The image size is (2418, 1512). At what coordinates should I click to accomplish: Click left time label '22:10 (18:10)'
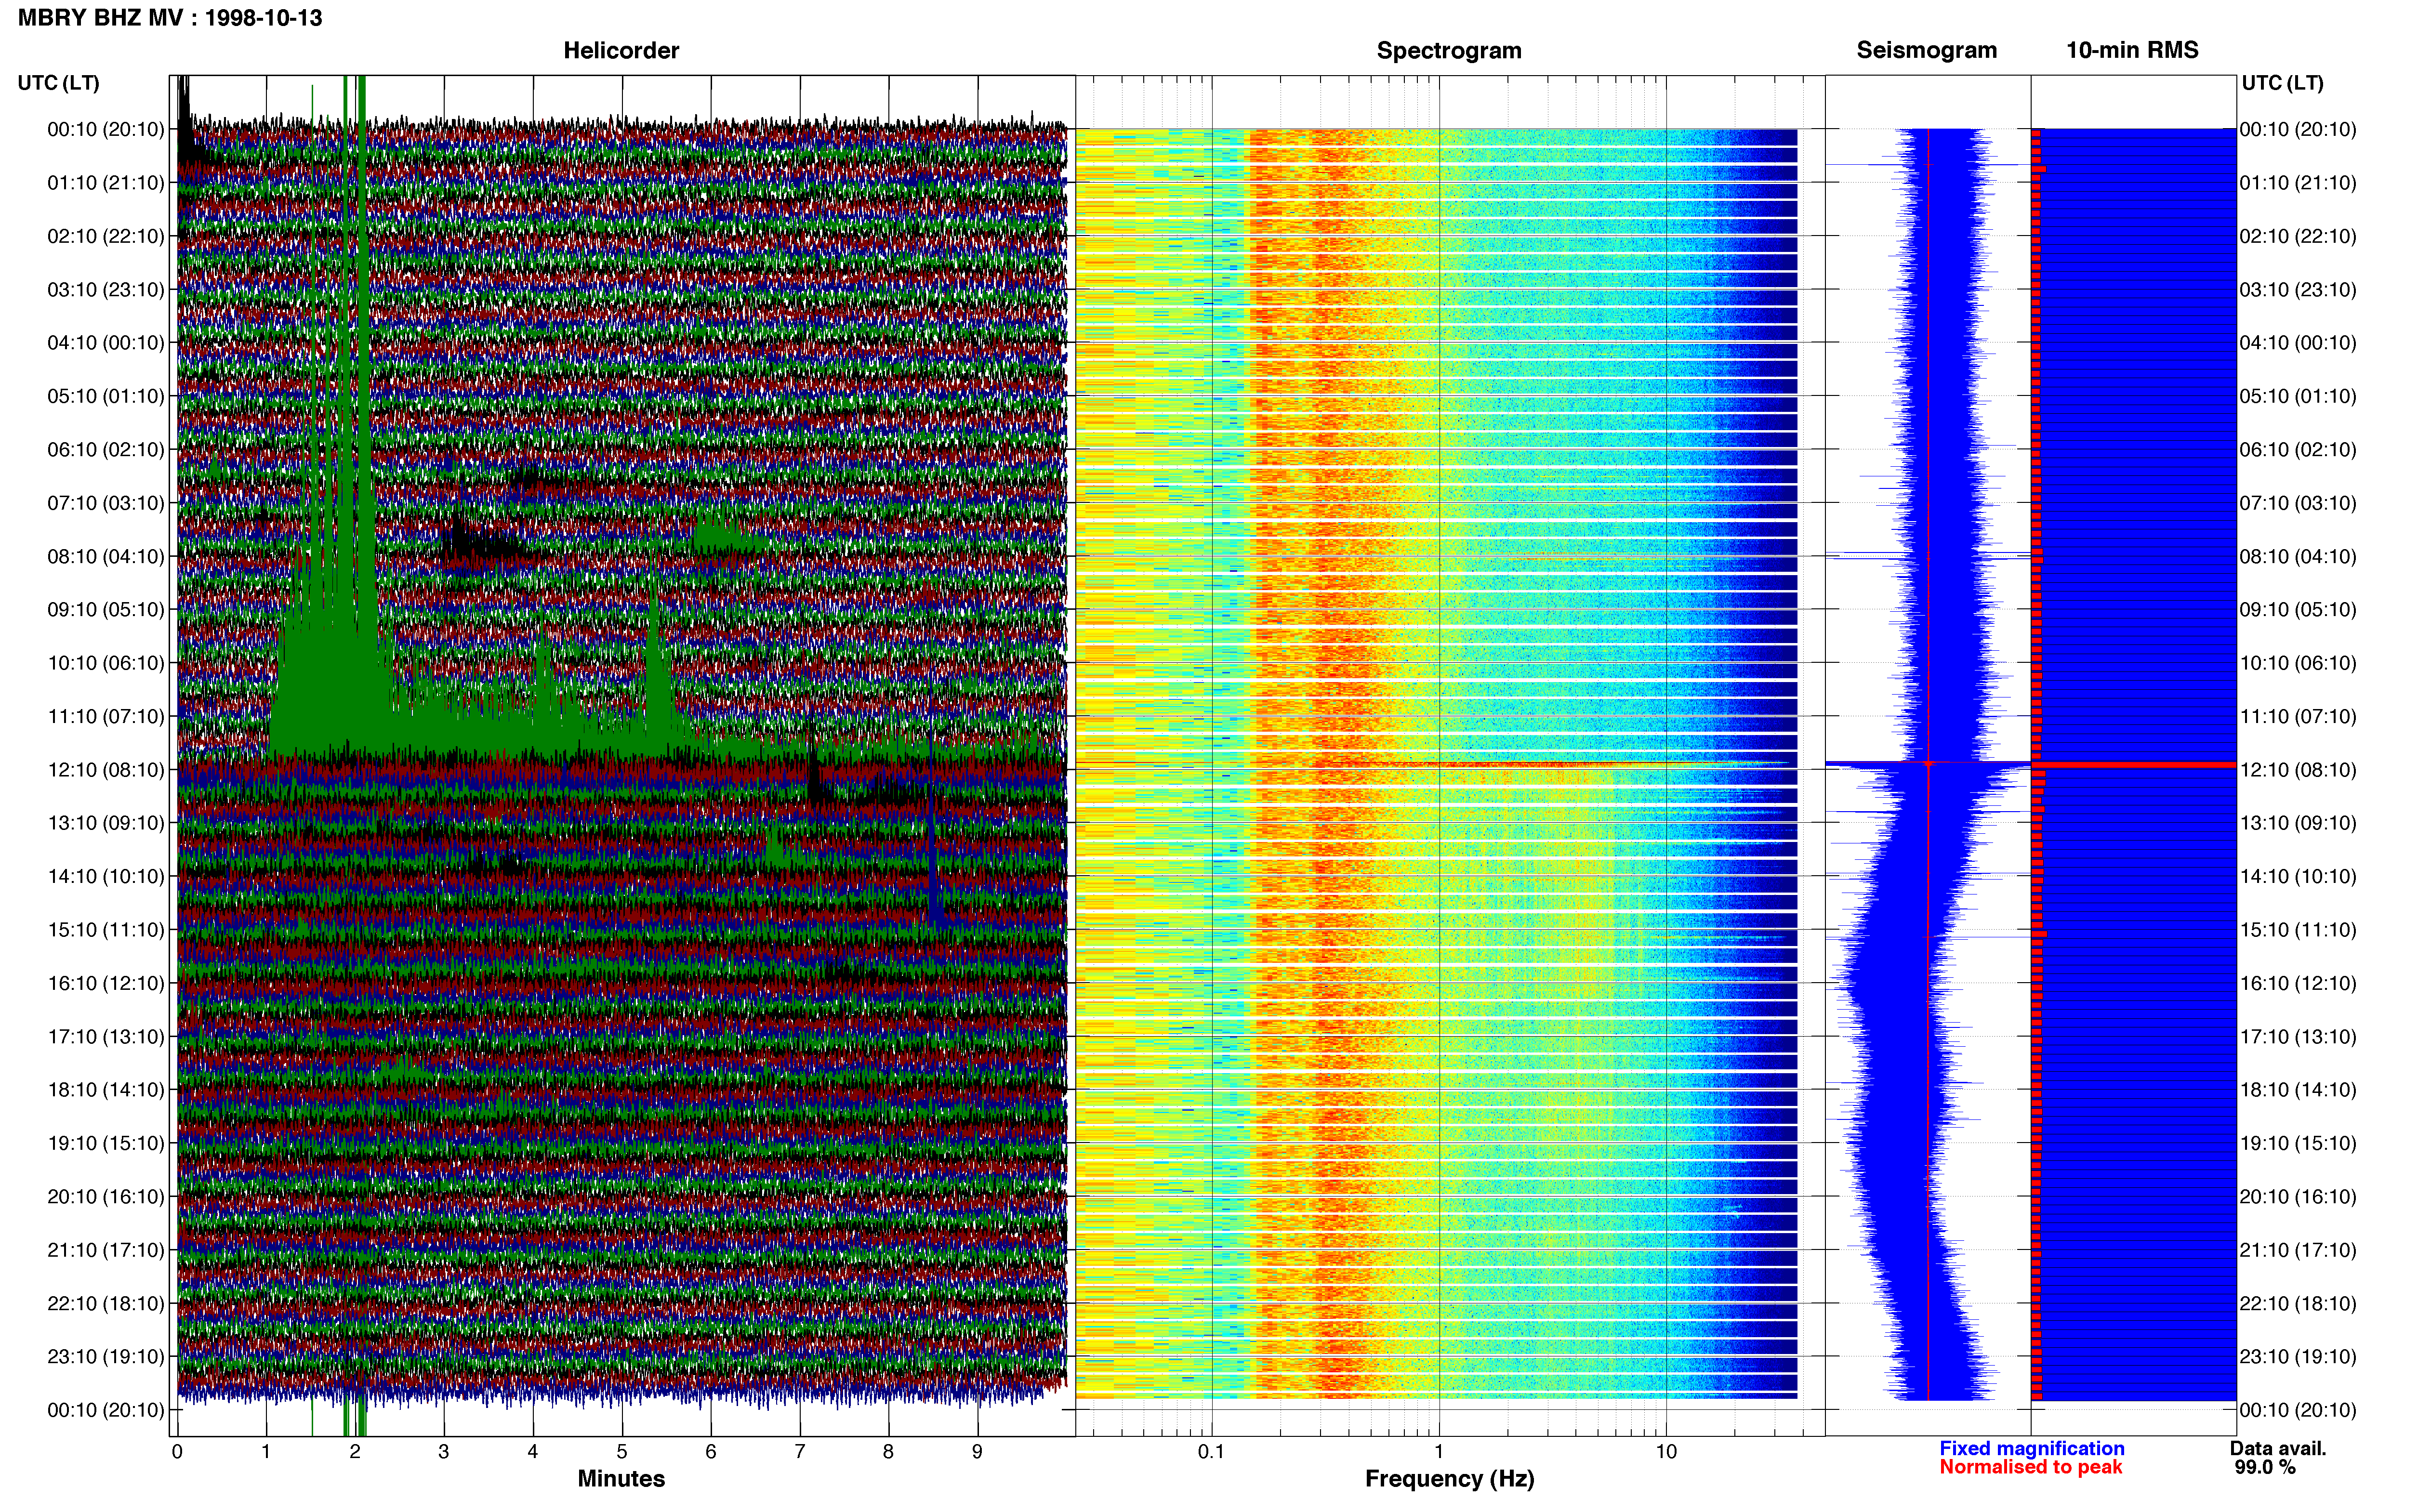(106, 1304)
